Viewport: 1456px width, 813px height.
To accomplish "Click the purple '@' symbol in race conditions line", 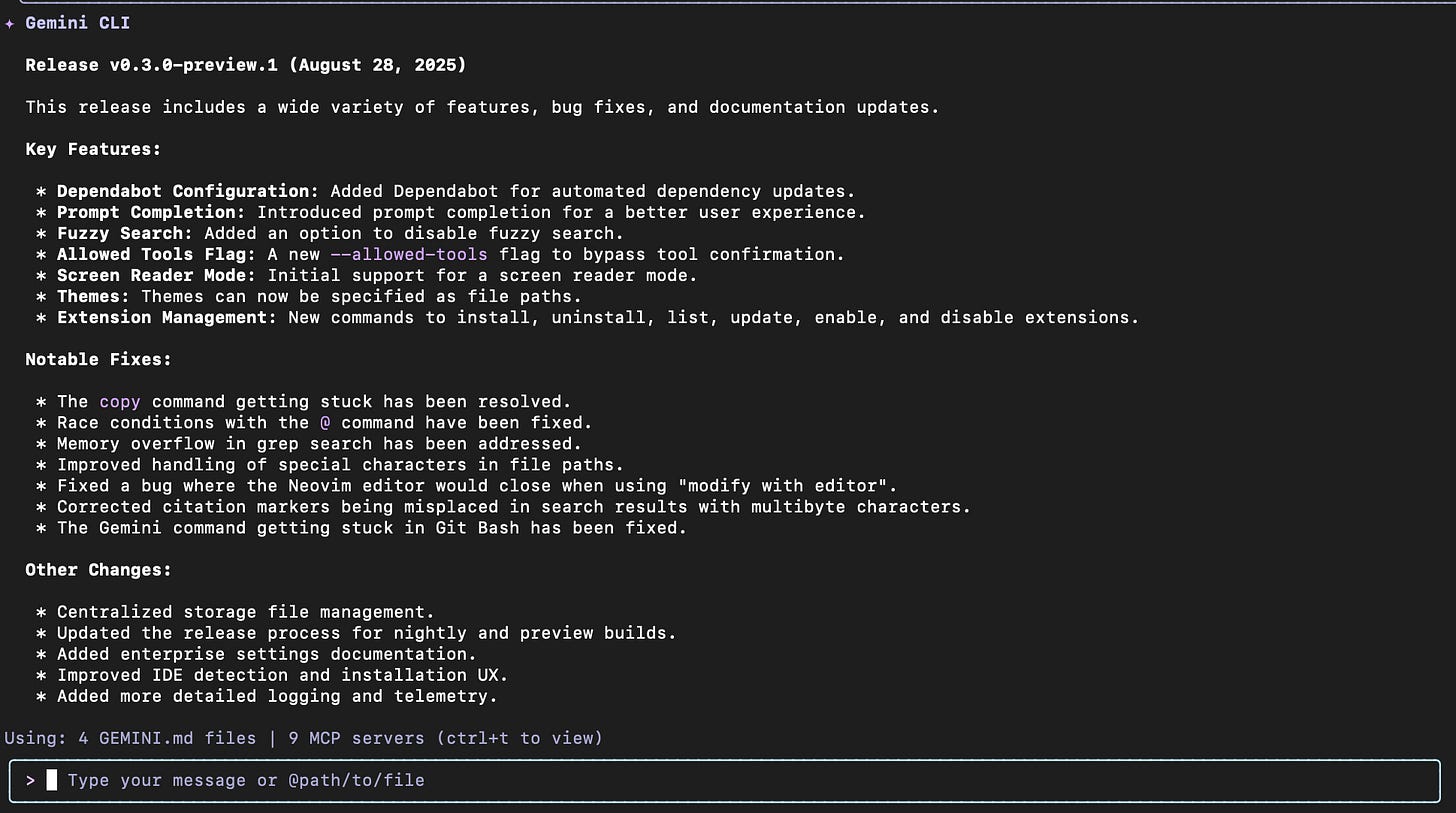I will pos(325,422).
